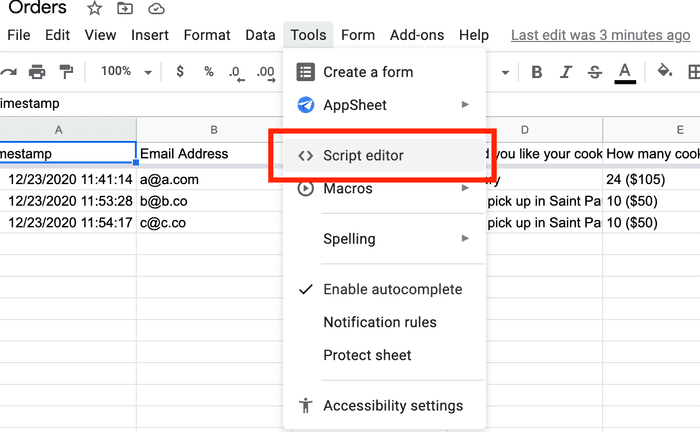Star the Orders spreadsheet
This screenshot has width=700, height=432.
[x=94, y=9]
